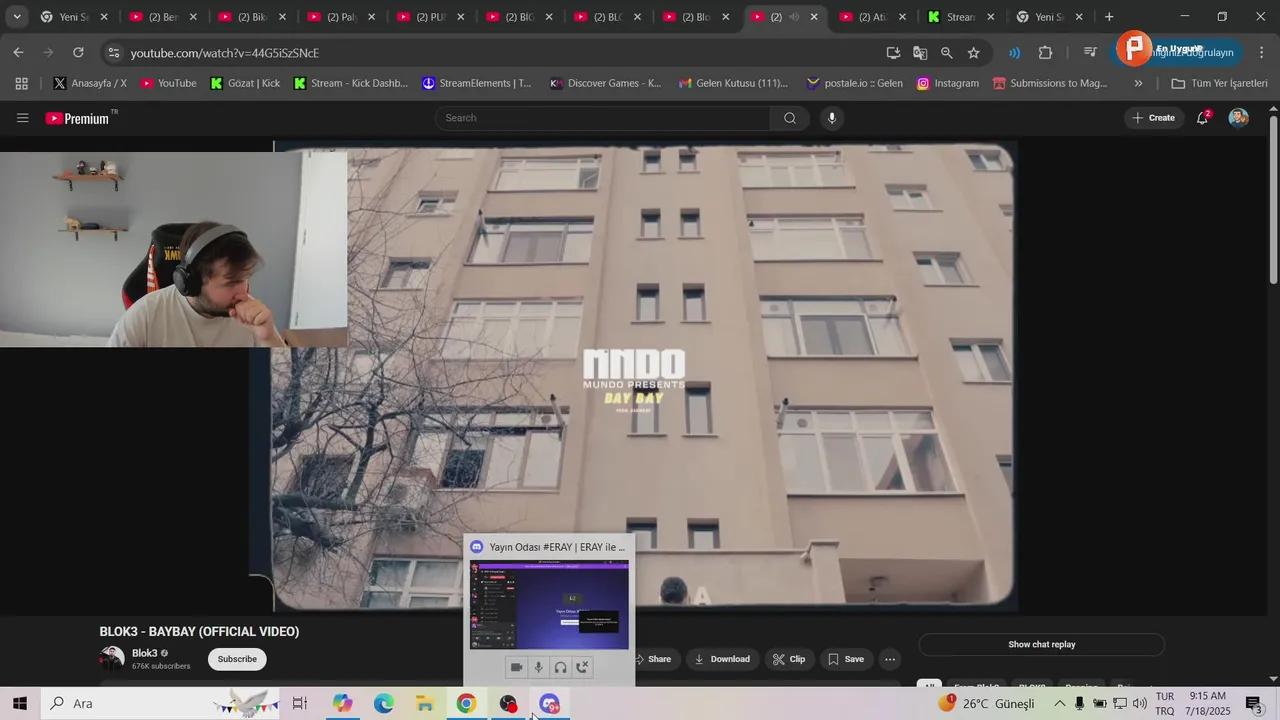Viewport: 1280px width, 720px height.
Task: Open media controls in Chrome toolbar
Action: 1091,52
